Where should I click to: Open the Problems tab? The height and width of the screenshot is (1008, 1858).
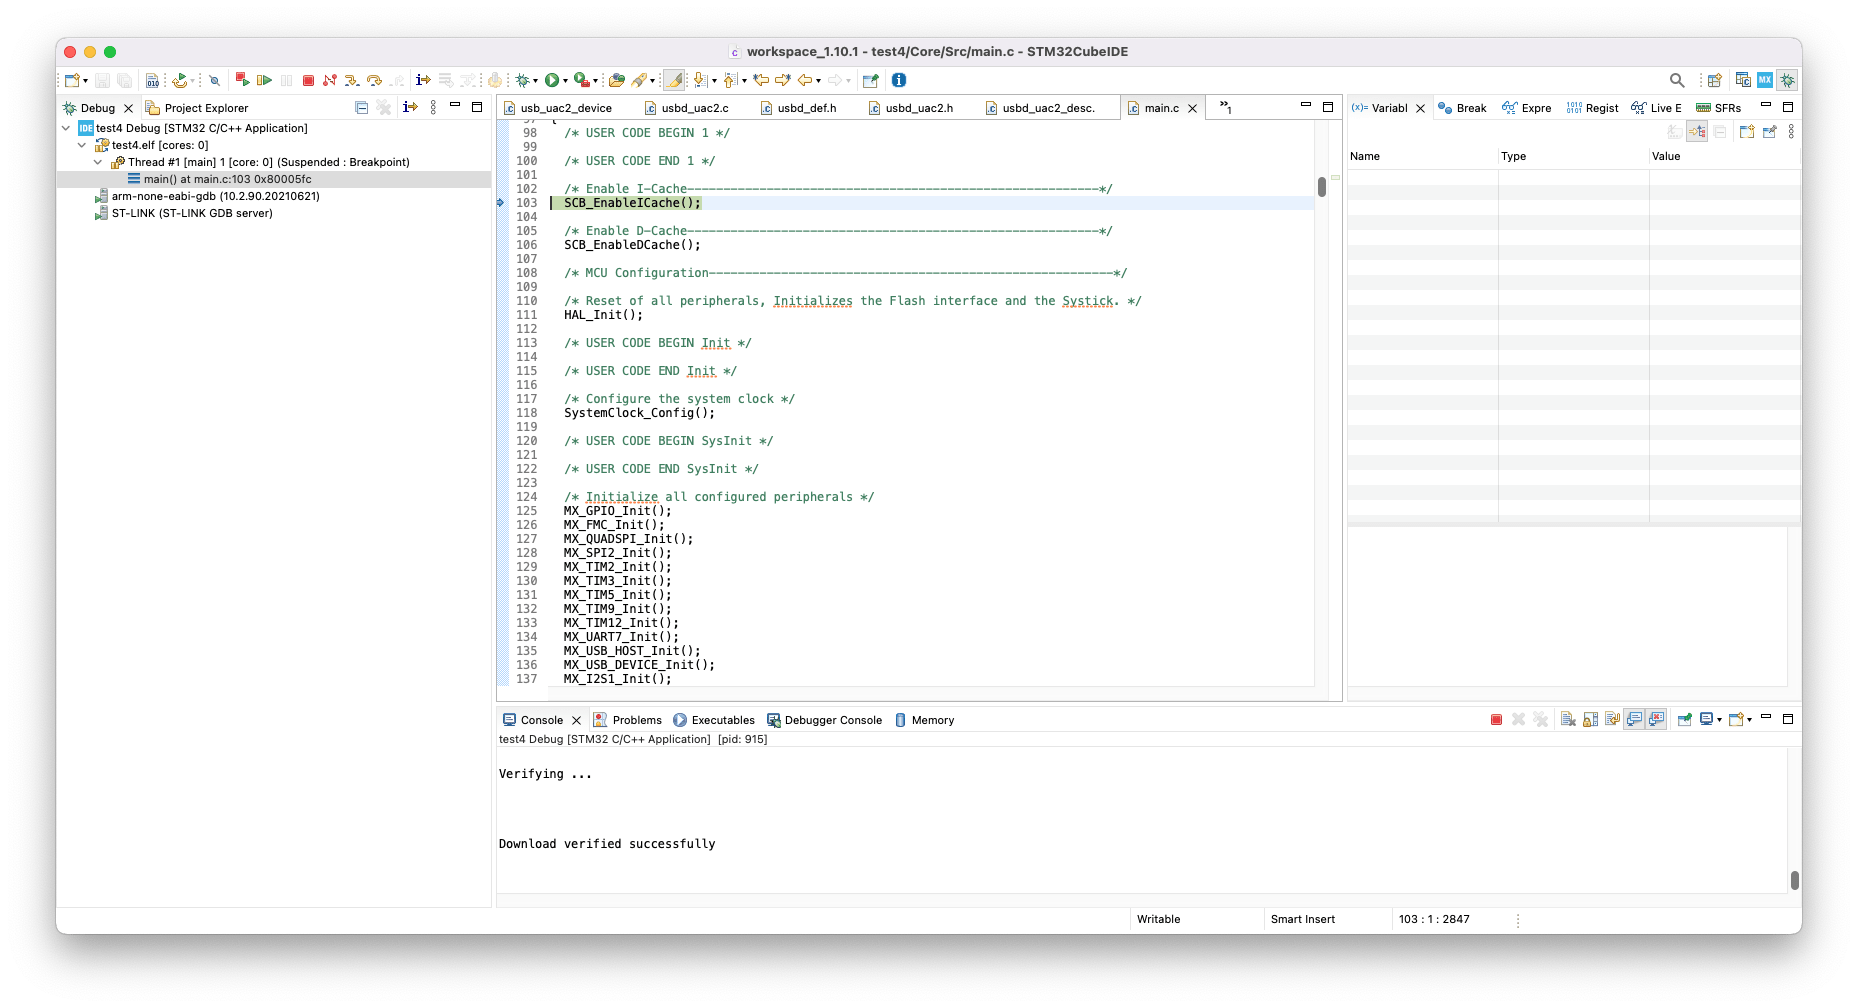click(628, 720)
